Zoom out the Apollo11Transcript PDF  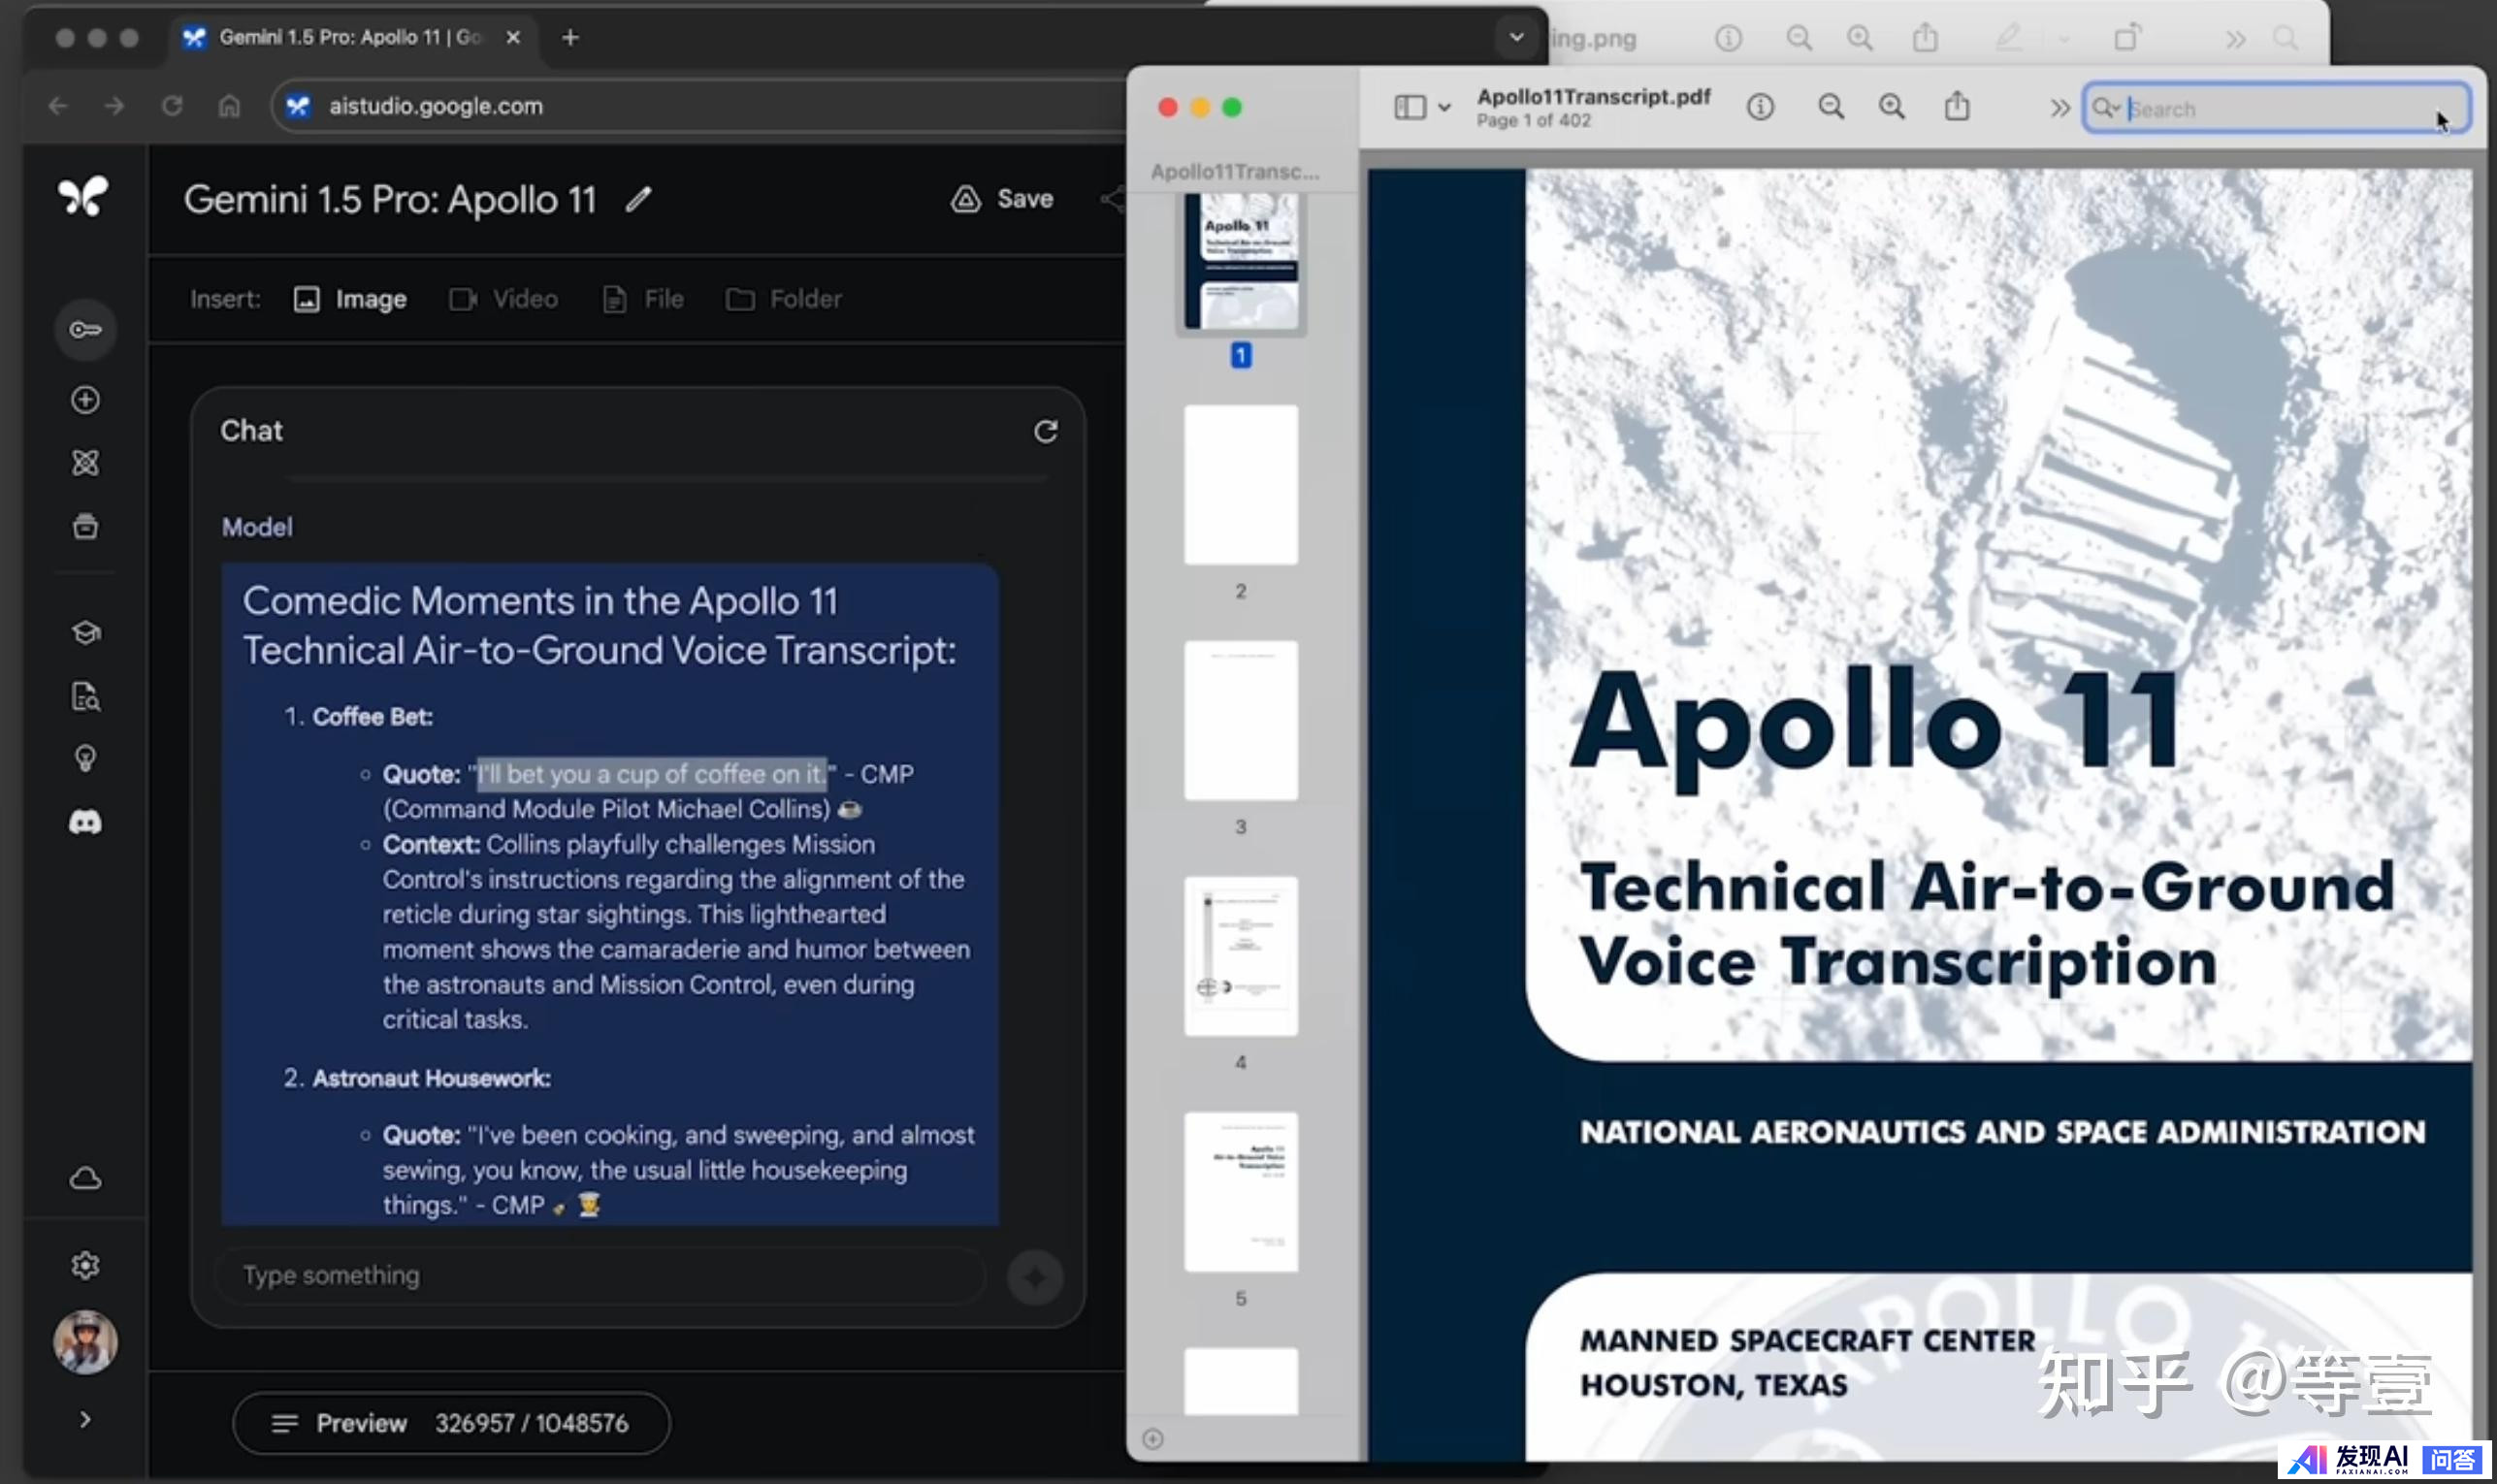(1831, 107)
